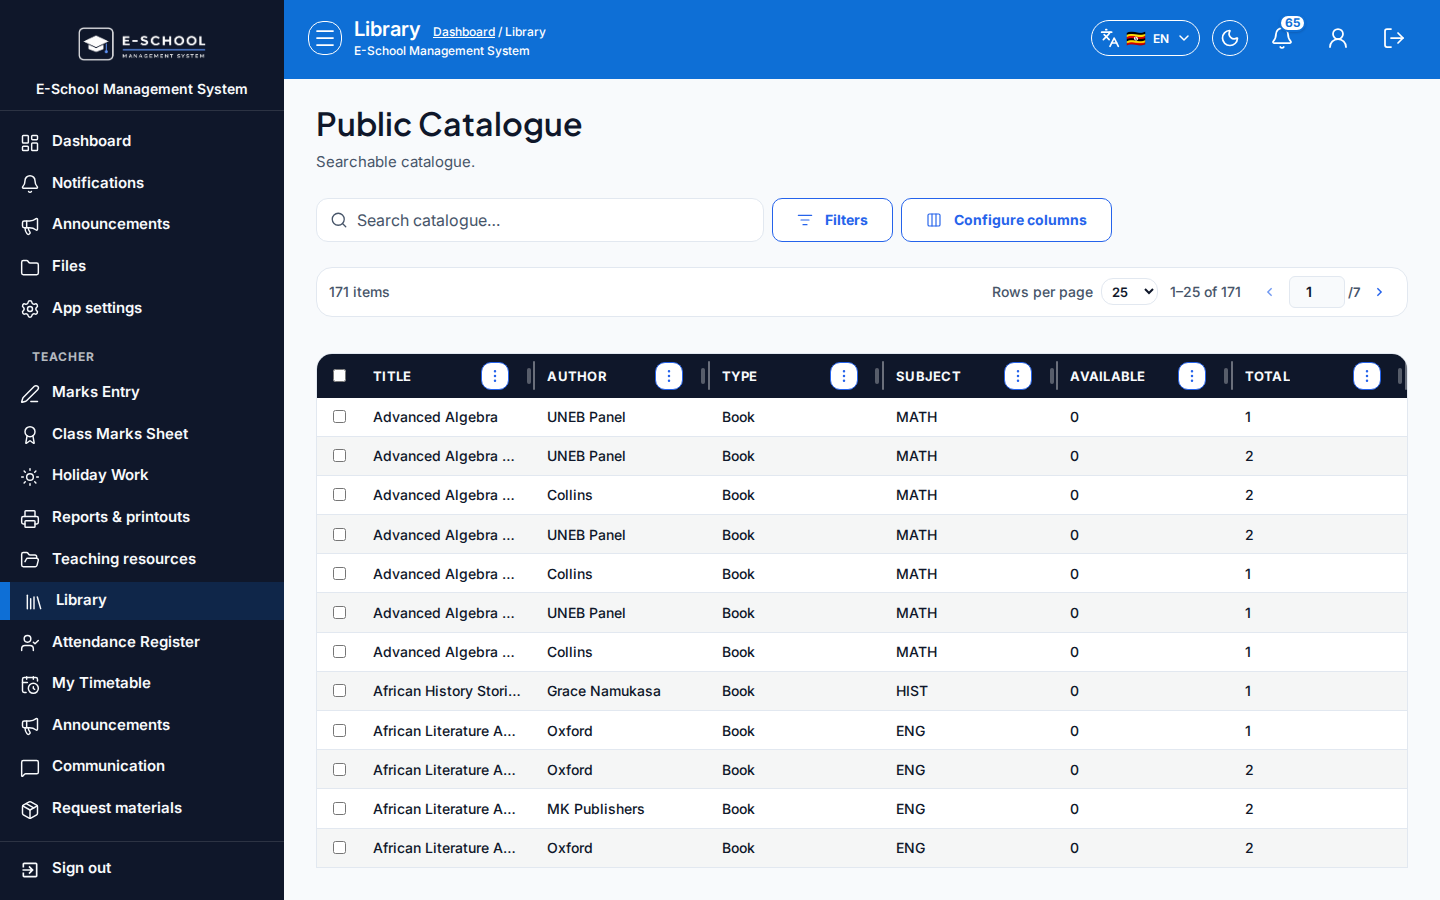
Task: Click the E-School logo icon
Action: click(x=96, y=44)
